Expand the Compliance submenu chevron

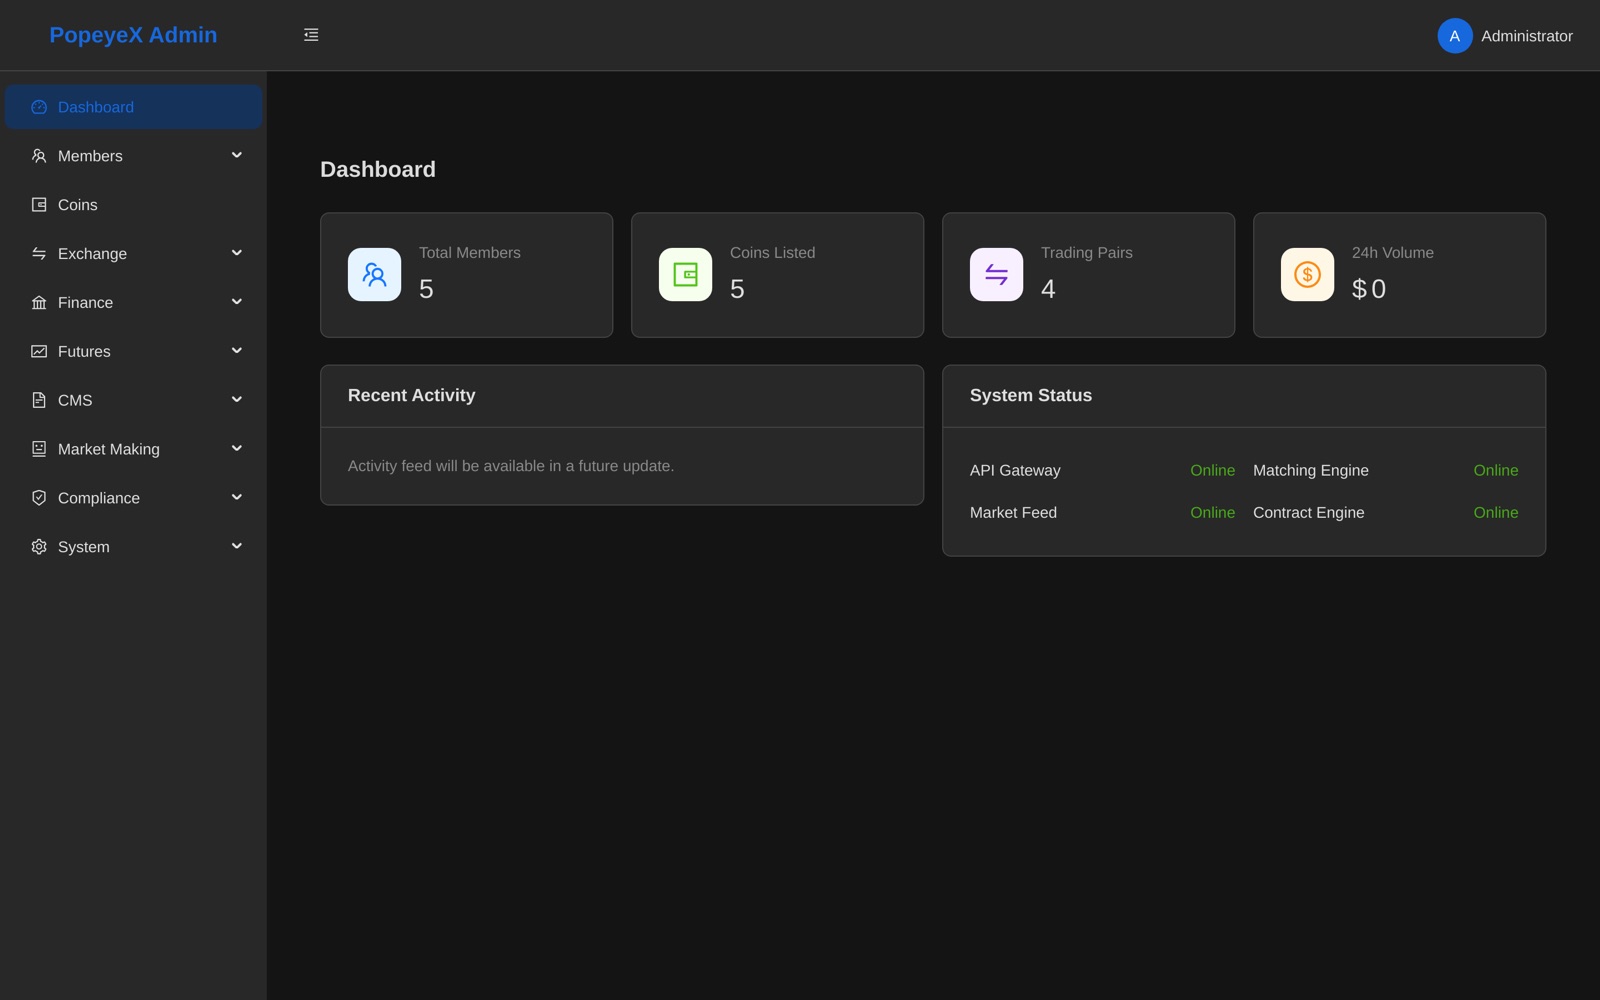237,497
